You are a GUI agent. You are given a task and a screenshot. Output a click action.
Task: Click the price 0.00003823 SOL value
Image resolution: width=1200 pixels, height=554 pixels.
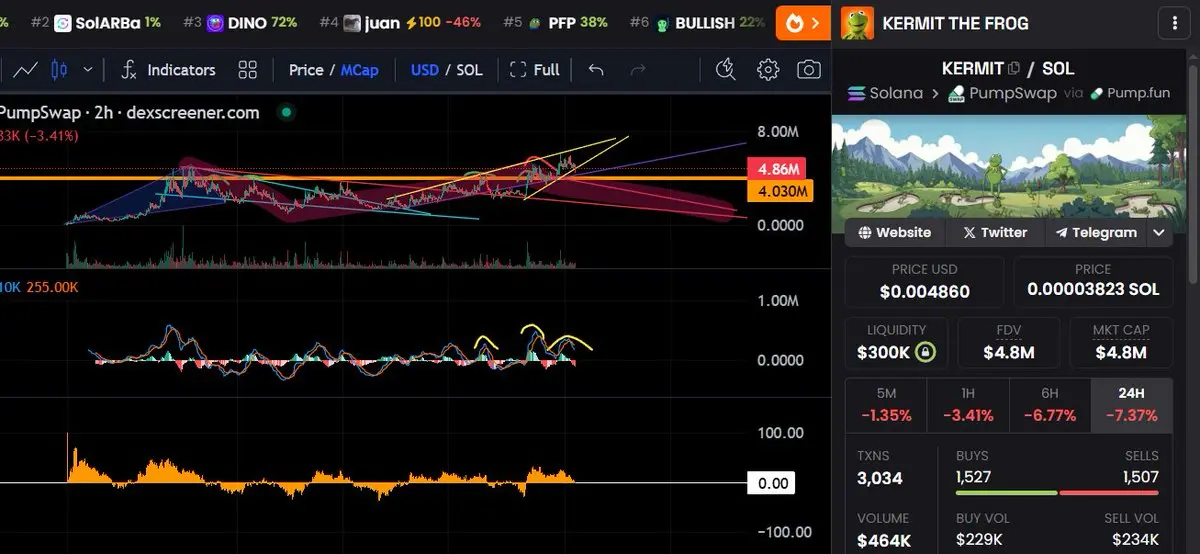(x=1093, y=289)
